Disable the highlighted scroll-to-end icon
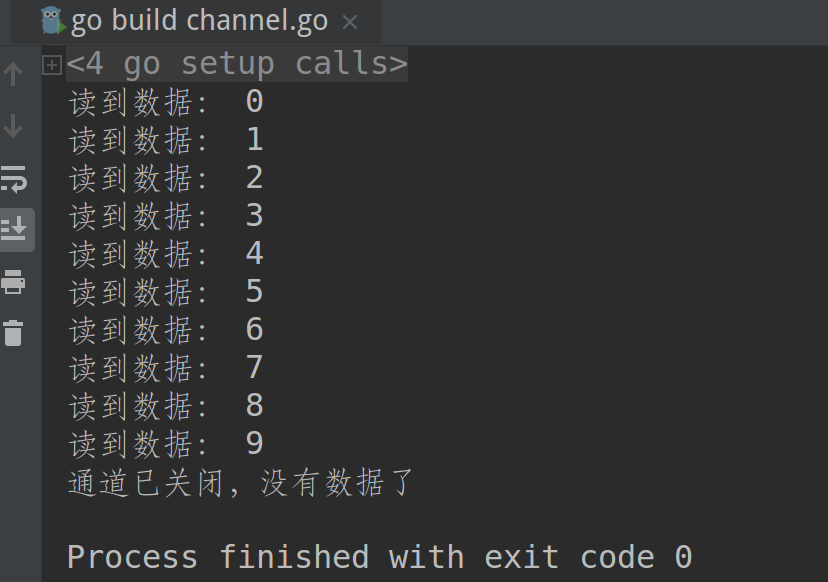The height and width of the screenshot is (582, 828). (x=16, y=229)
